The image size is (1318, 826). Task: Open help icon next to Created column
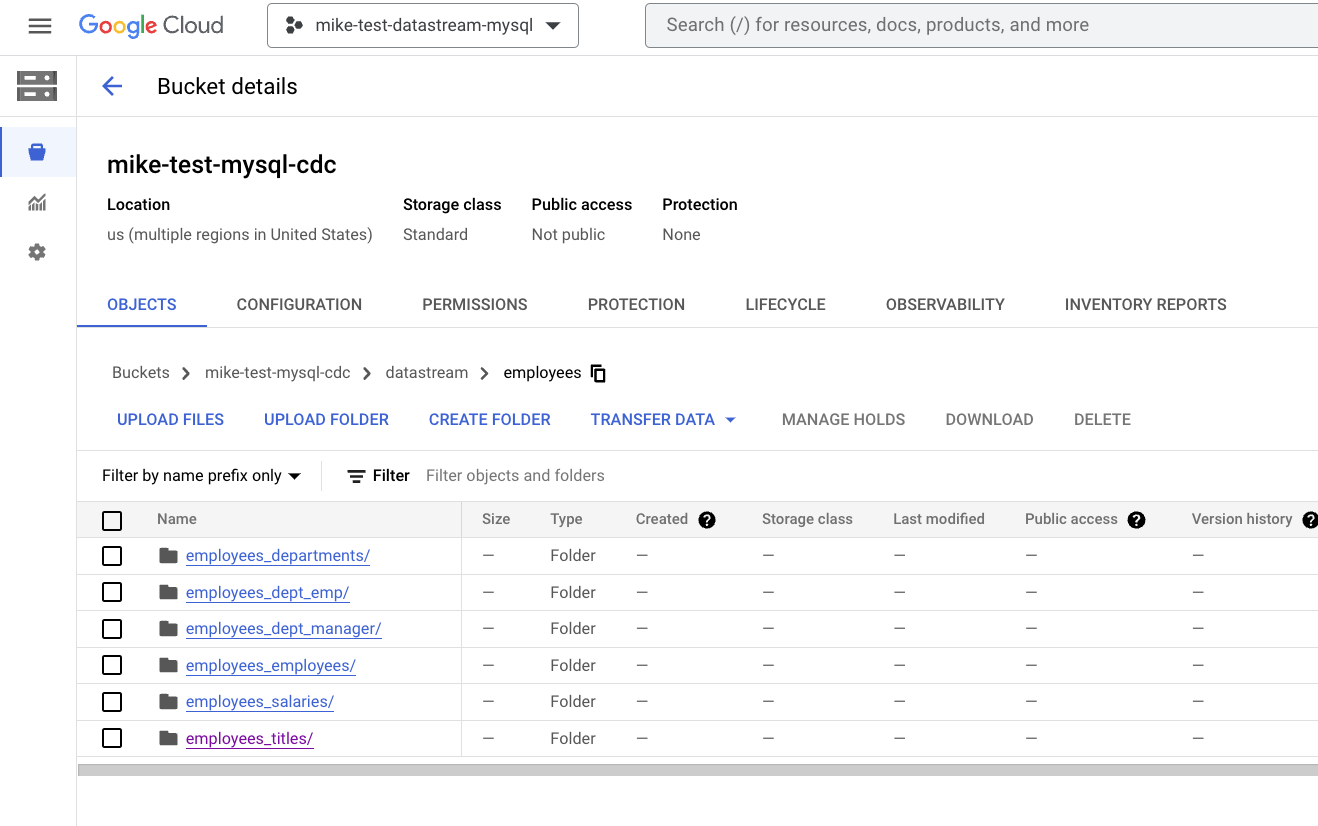(707, 520)
